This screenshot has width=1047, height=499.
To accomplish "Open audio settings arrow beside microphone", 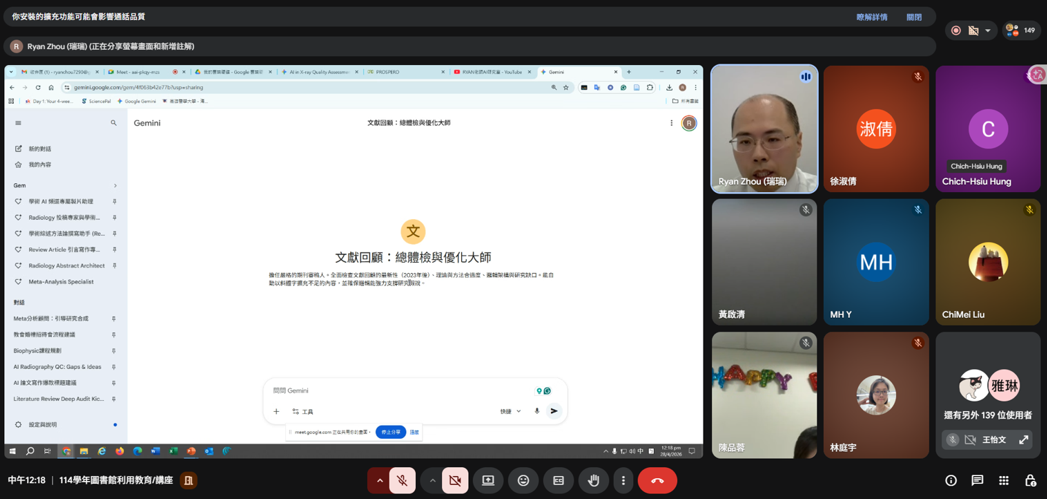I will (x=379, y=480).
